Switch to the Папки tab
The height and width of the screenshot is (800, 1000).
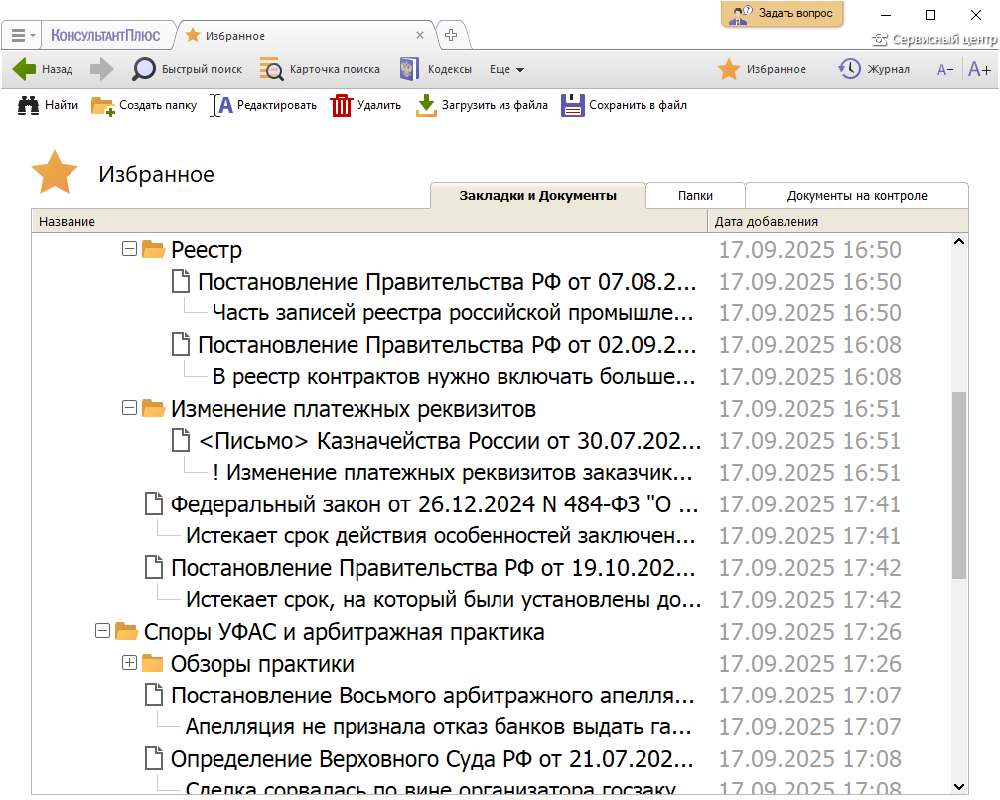pos(695,196)
